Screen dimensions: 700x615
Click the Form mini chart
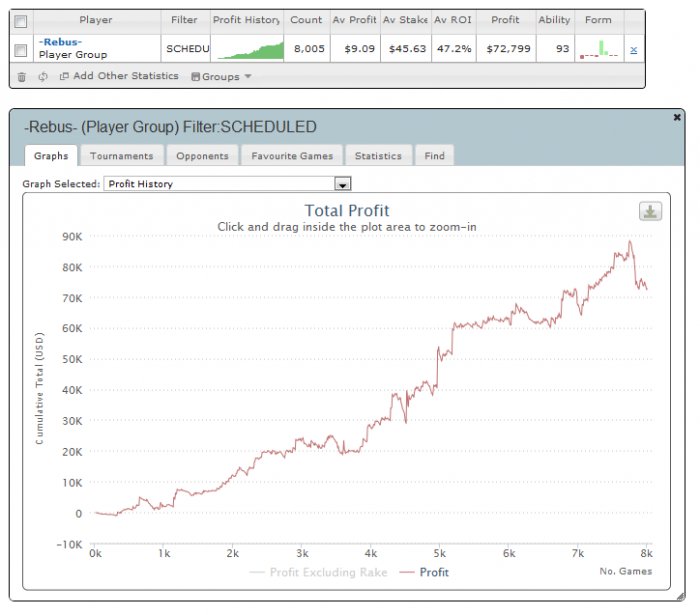click(x=599, y=49)
